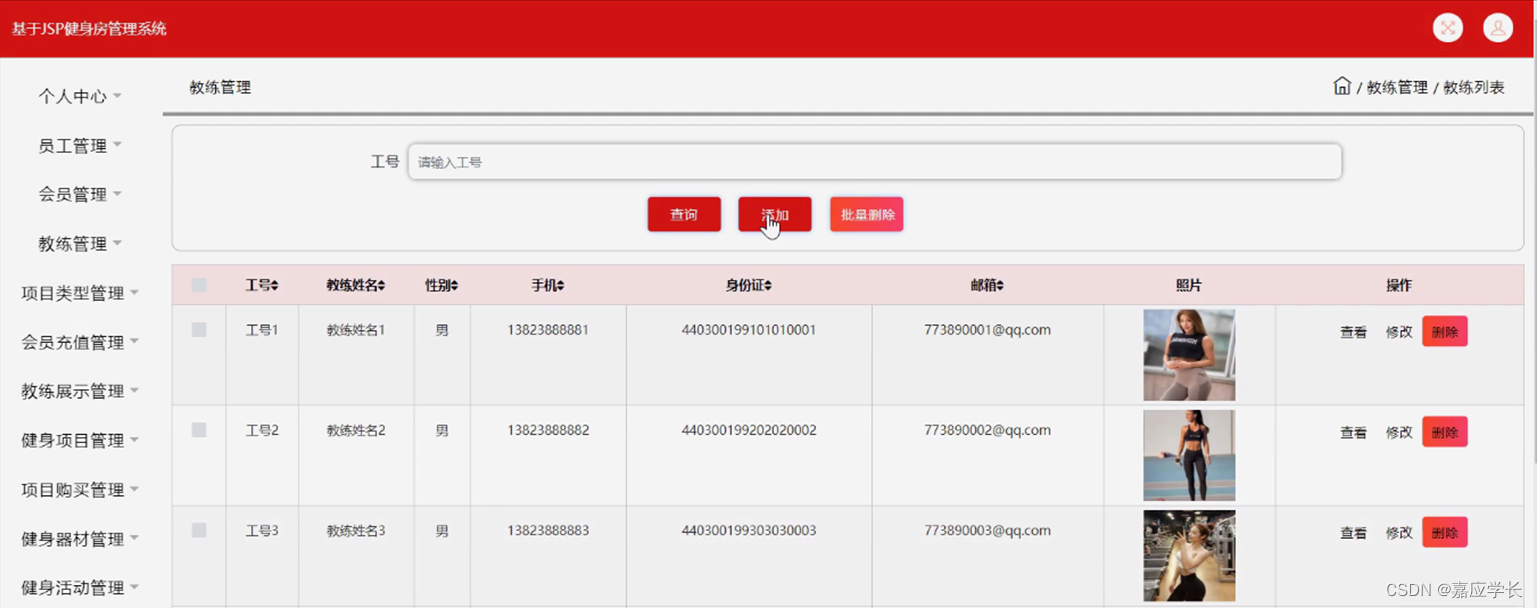This screenshot has height=608, width=1538.
Task: Tick the checkbox for row 工号2
Action: click(x=199, y=430)
